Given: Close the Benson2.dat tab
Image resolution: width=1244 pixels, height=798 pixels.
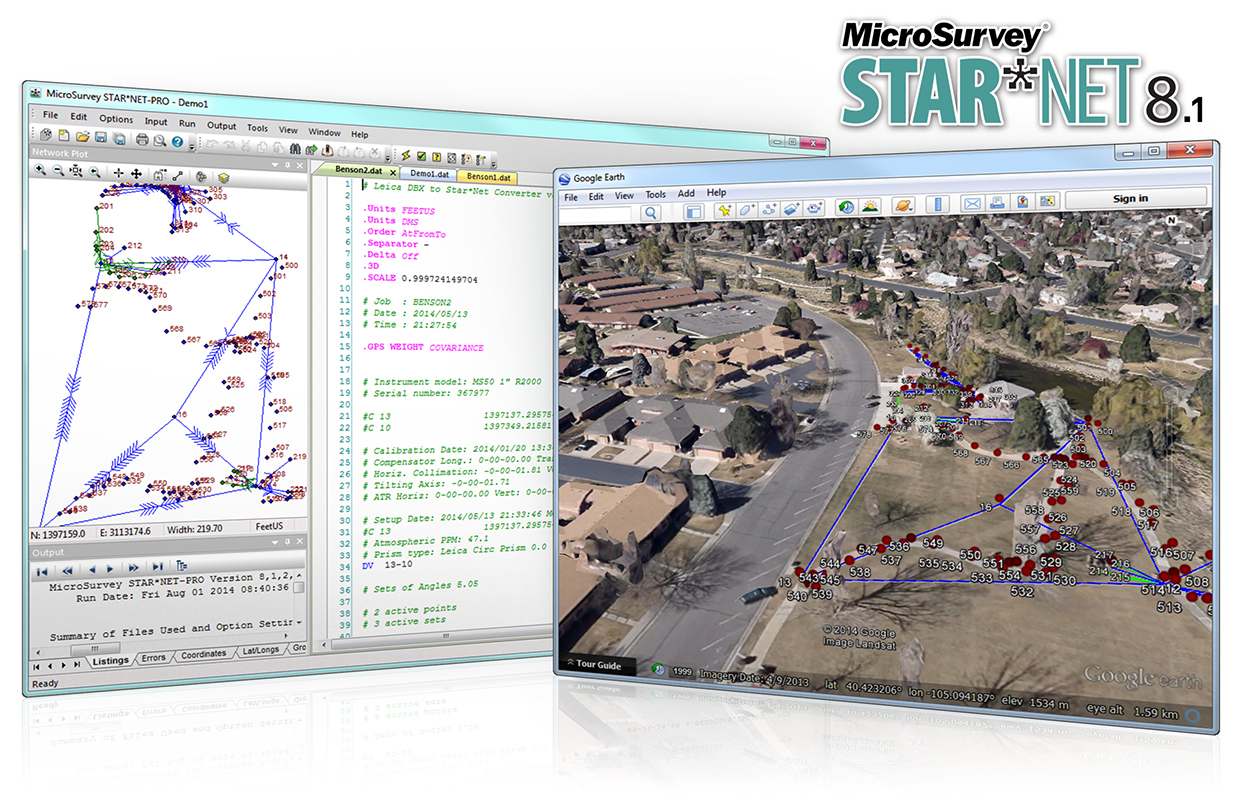Looking at the screenshot, I should click(393, 172).
